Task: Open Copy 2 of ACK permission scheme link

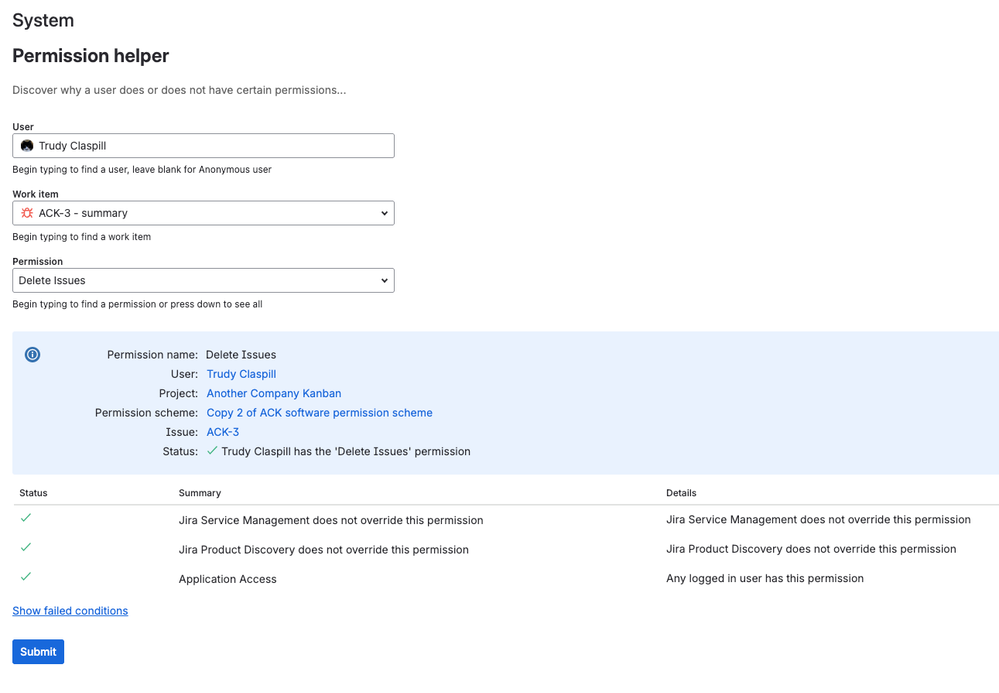Action: pos(319,413)
